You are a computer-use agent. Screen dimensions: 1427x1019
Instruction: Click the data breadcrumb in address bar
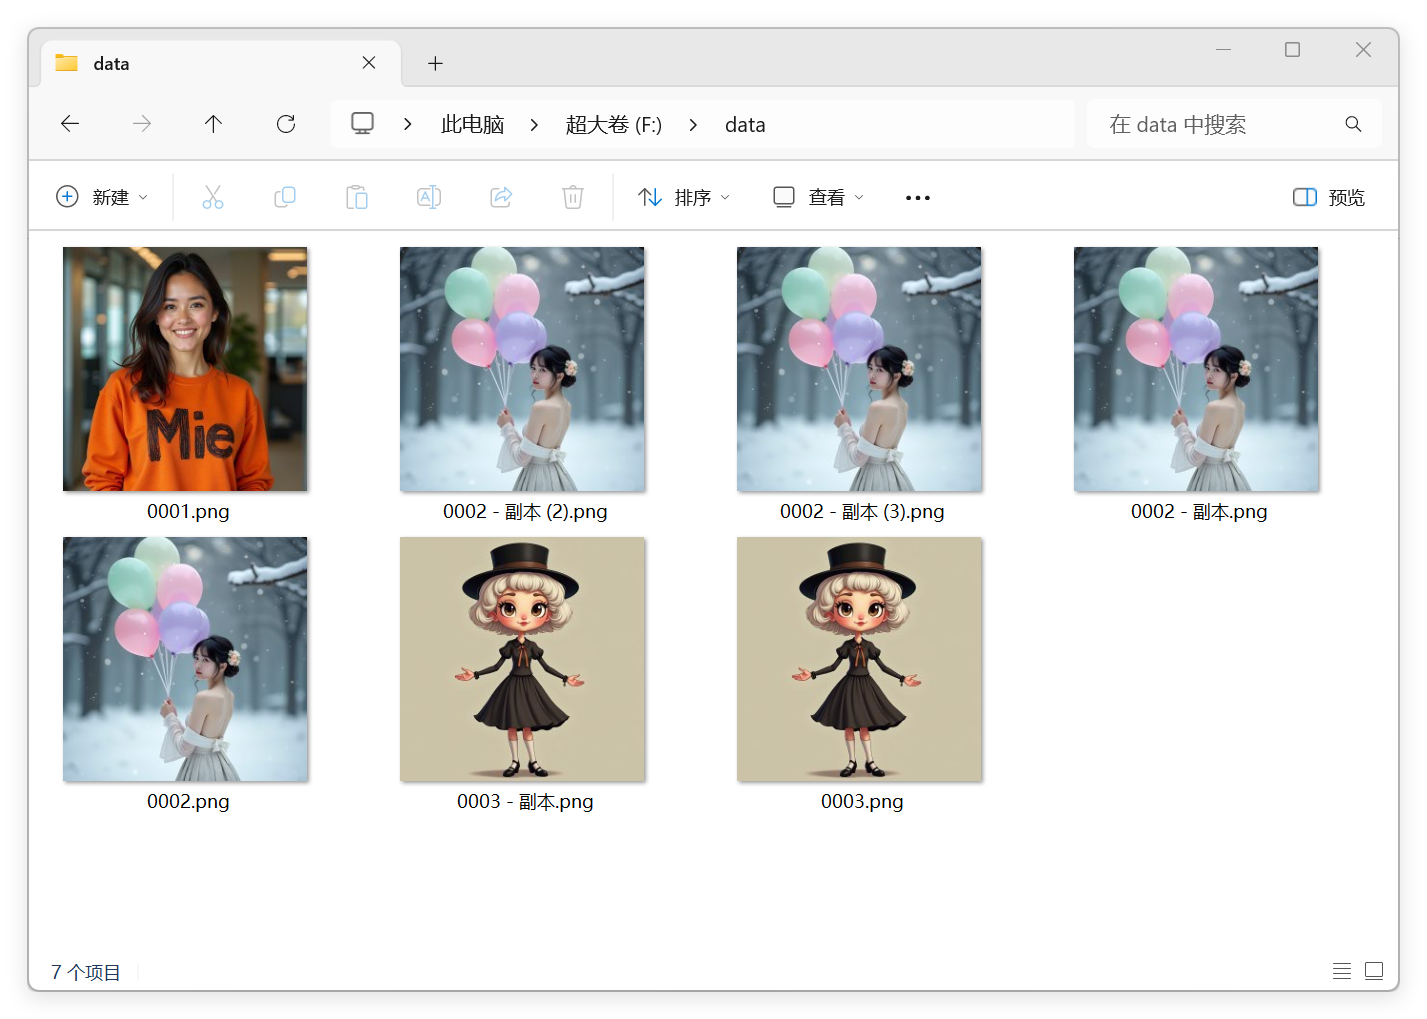pos(745,124)
